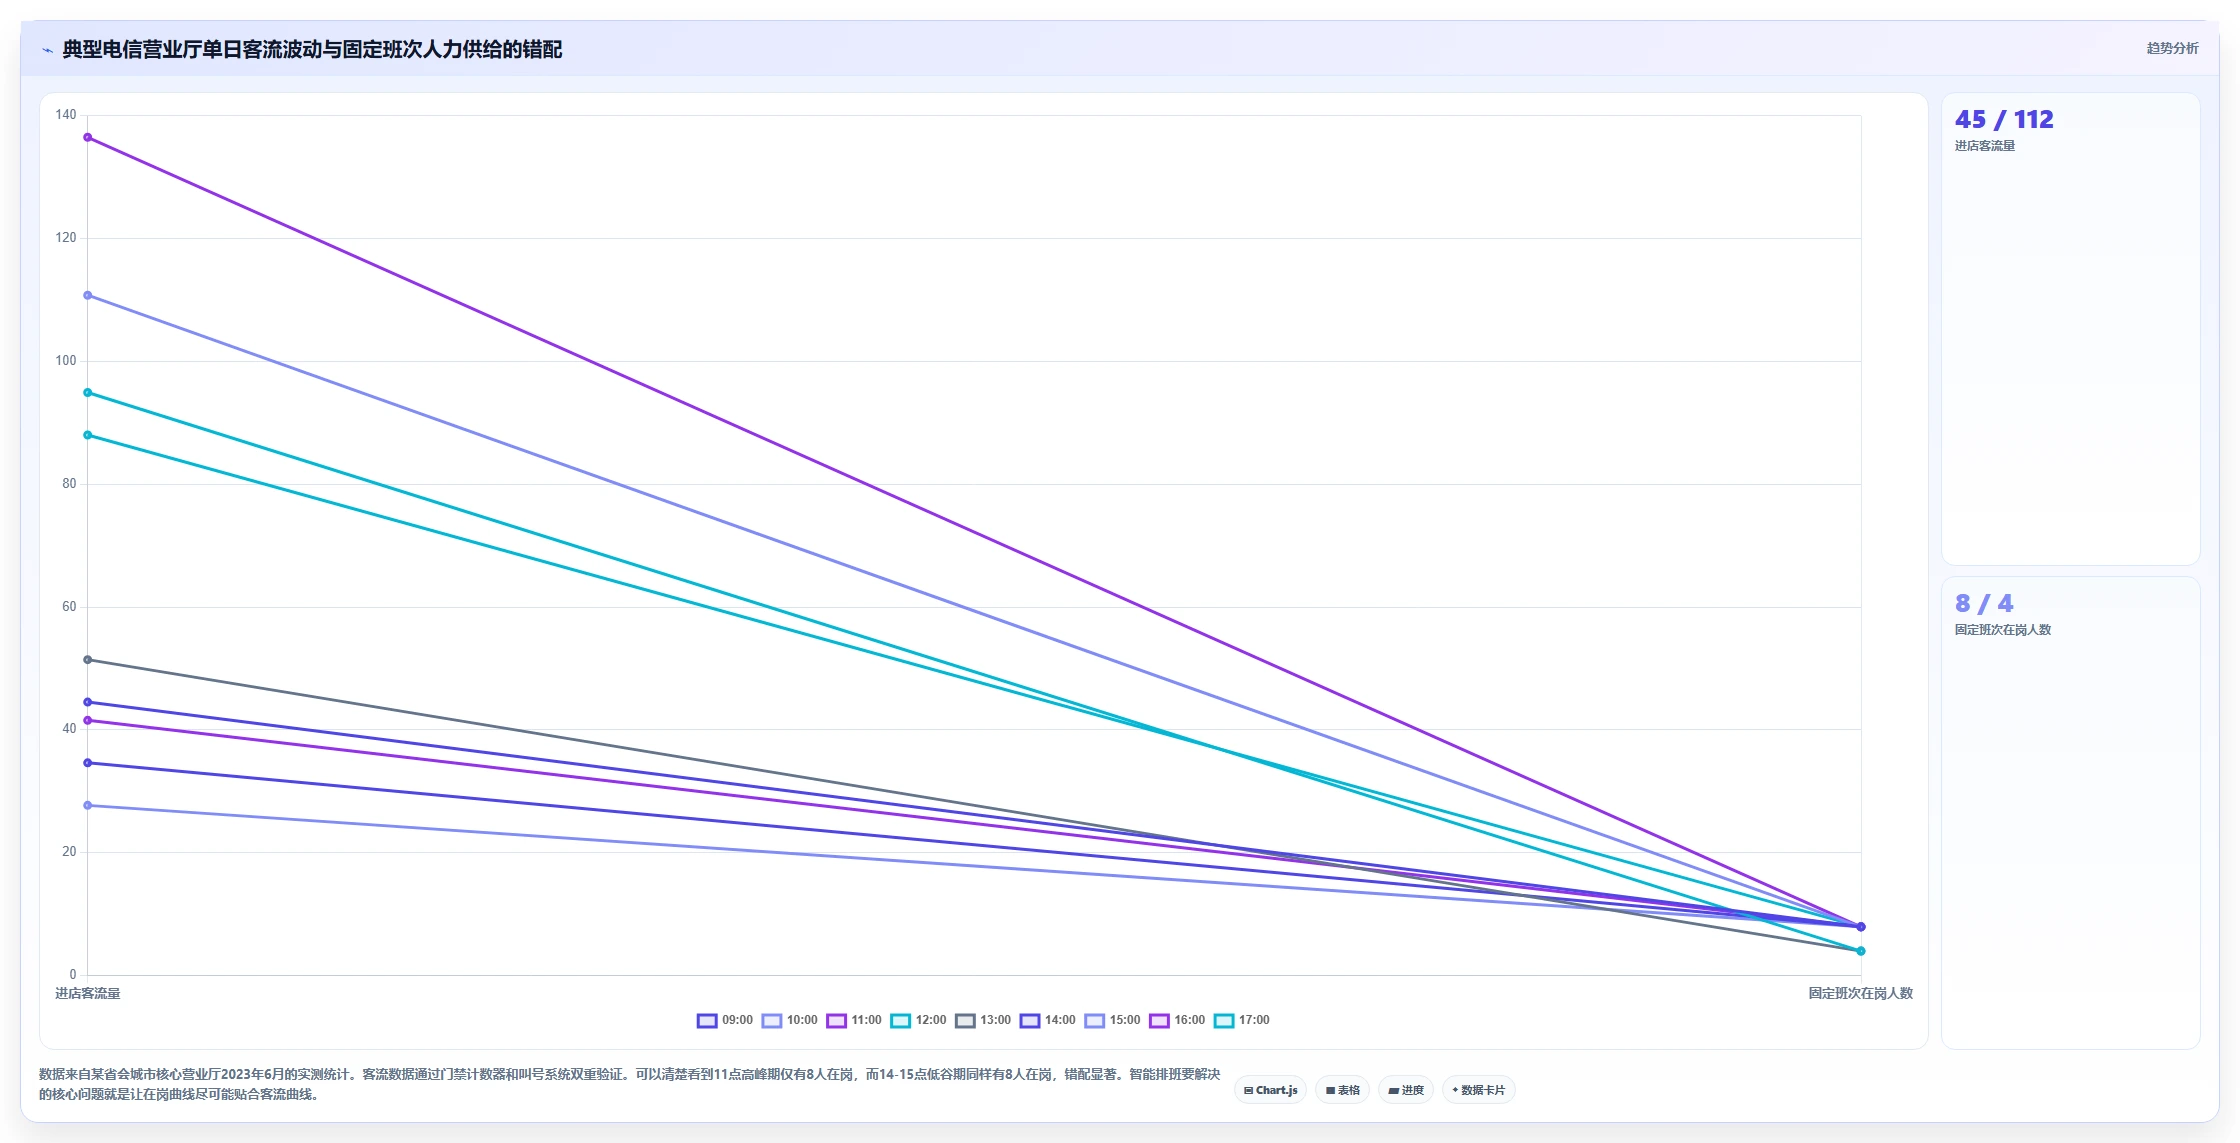2240x1143 pixels.
Task: Open the 进店客流量 45 / 112 card
Action: point(2070,329)
